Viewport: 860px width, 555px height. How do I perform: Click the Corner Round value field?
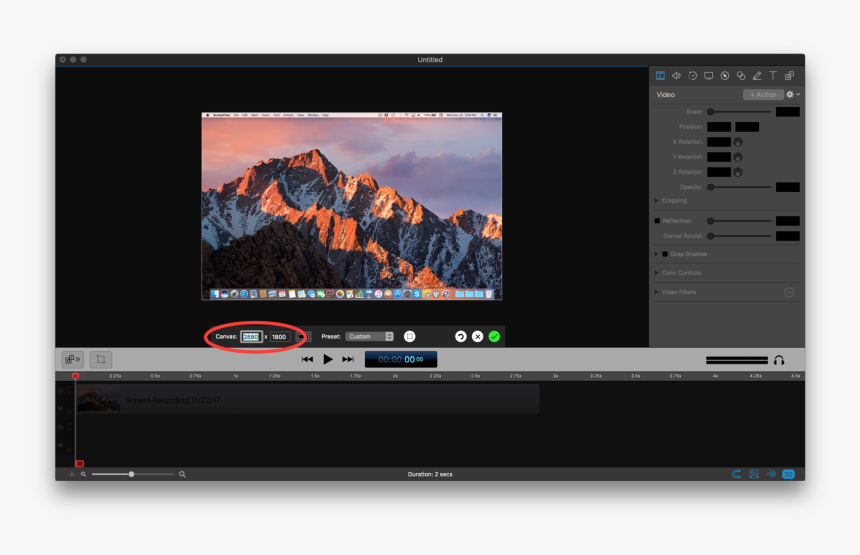click(788, 236)
